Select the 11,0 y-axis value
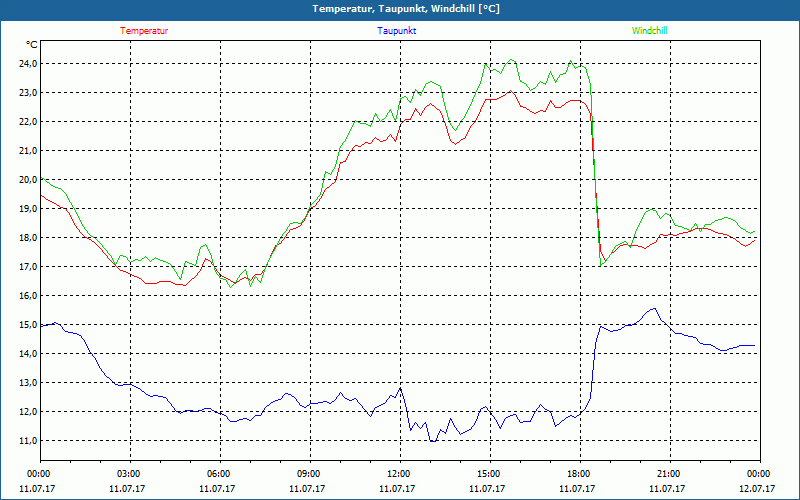This screenshot has height=500, width=800. pos(25,441)
